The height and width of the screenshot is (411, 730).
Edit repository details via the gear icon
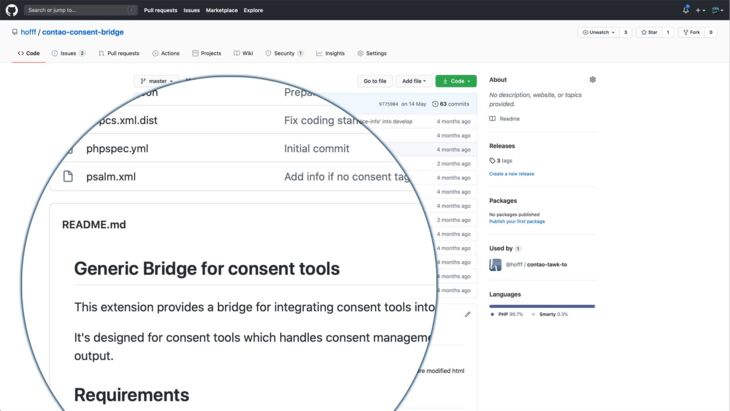[592, 80]
